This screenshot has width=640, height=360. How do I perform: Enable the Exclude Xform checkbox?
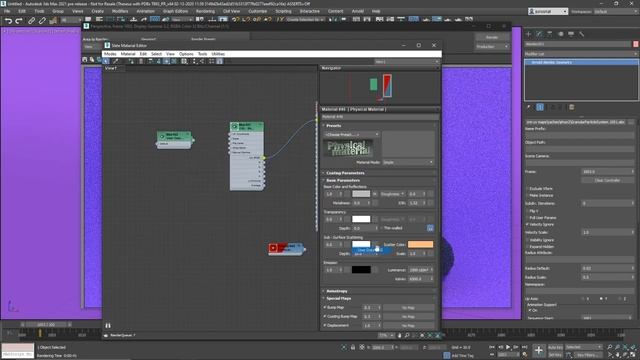coord(527,189)
